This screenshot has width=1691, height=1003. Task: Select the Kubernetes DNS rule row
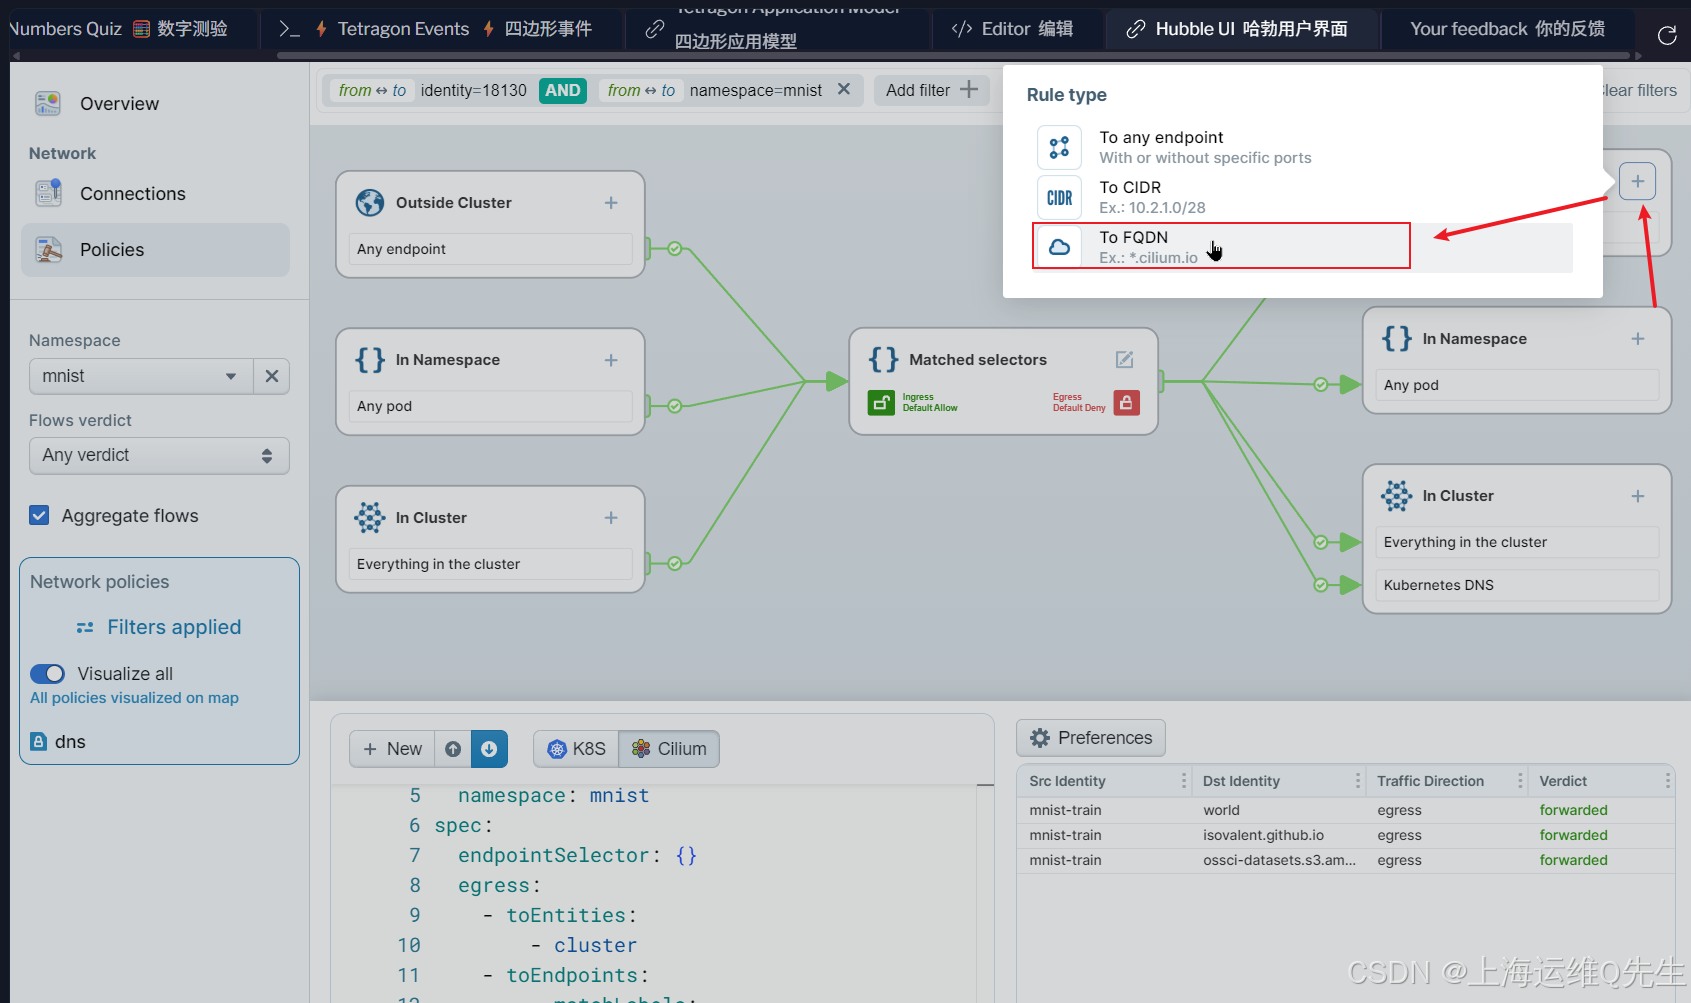click(1517, 585)
